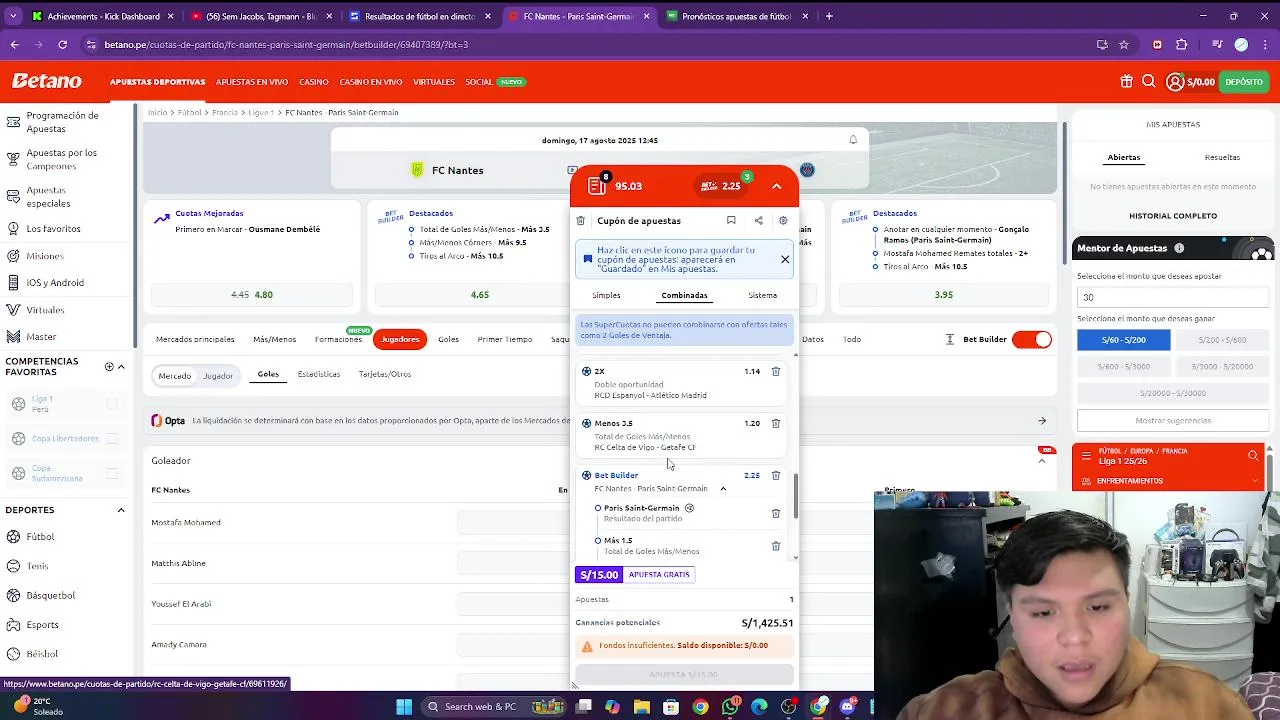The width and height of the screenshot is (1280, 720).
Task: Collapse the Bet Builder legs chevron
Action: (723, 489)
